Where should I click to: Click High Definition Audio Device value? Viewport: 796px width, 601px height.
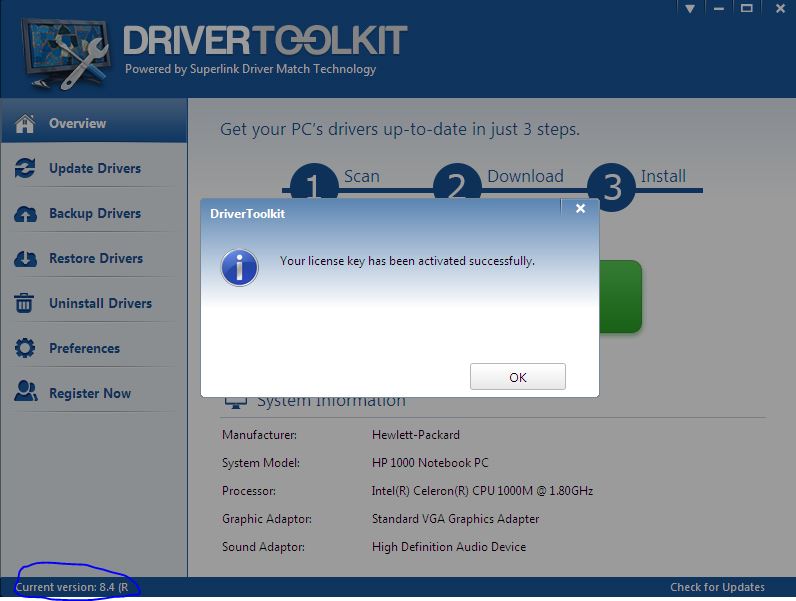click(x=449, y=546)
